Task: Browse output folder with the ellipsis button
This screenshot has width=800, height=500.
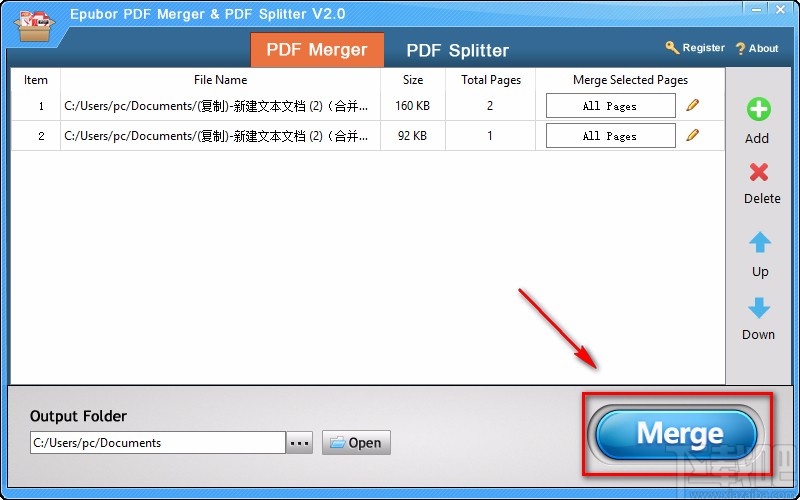Action: 299,443
